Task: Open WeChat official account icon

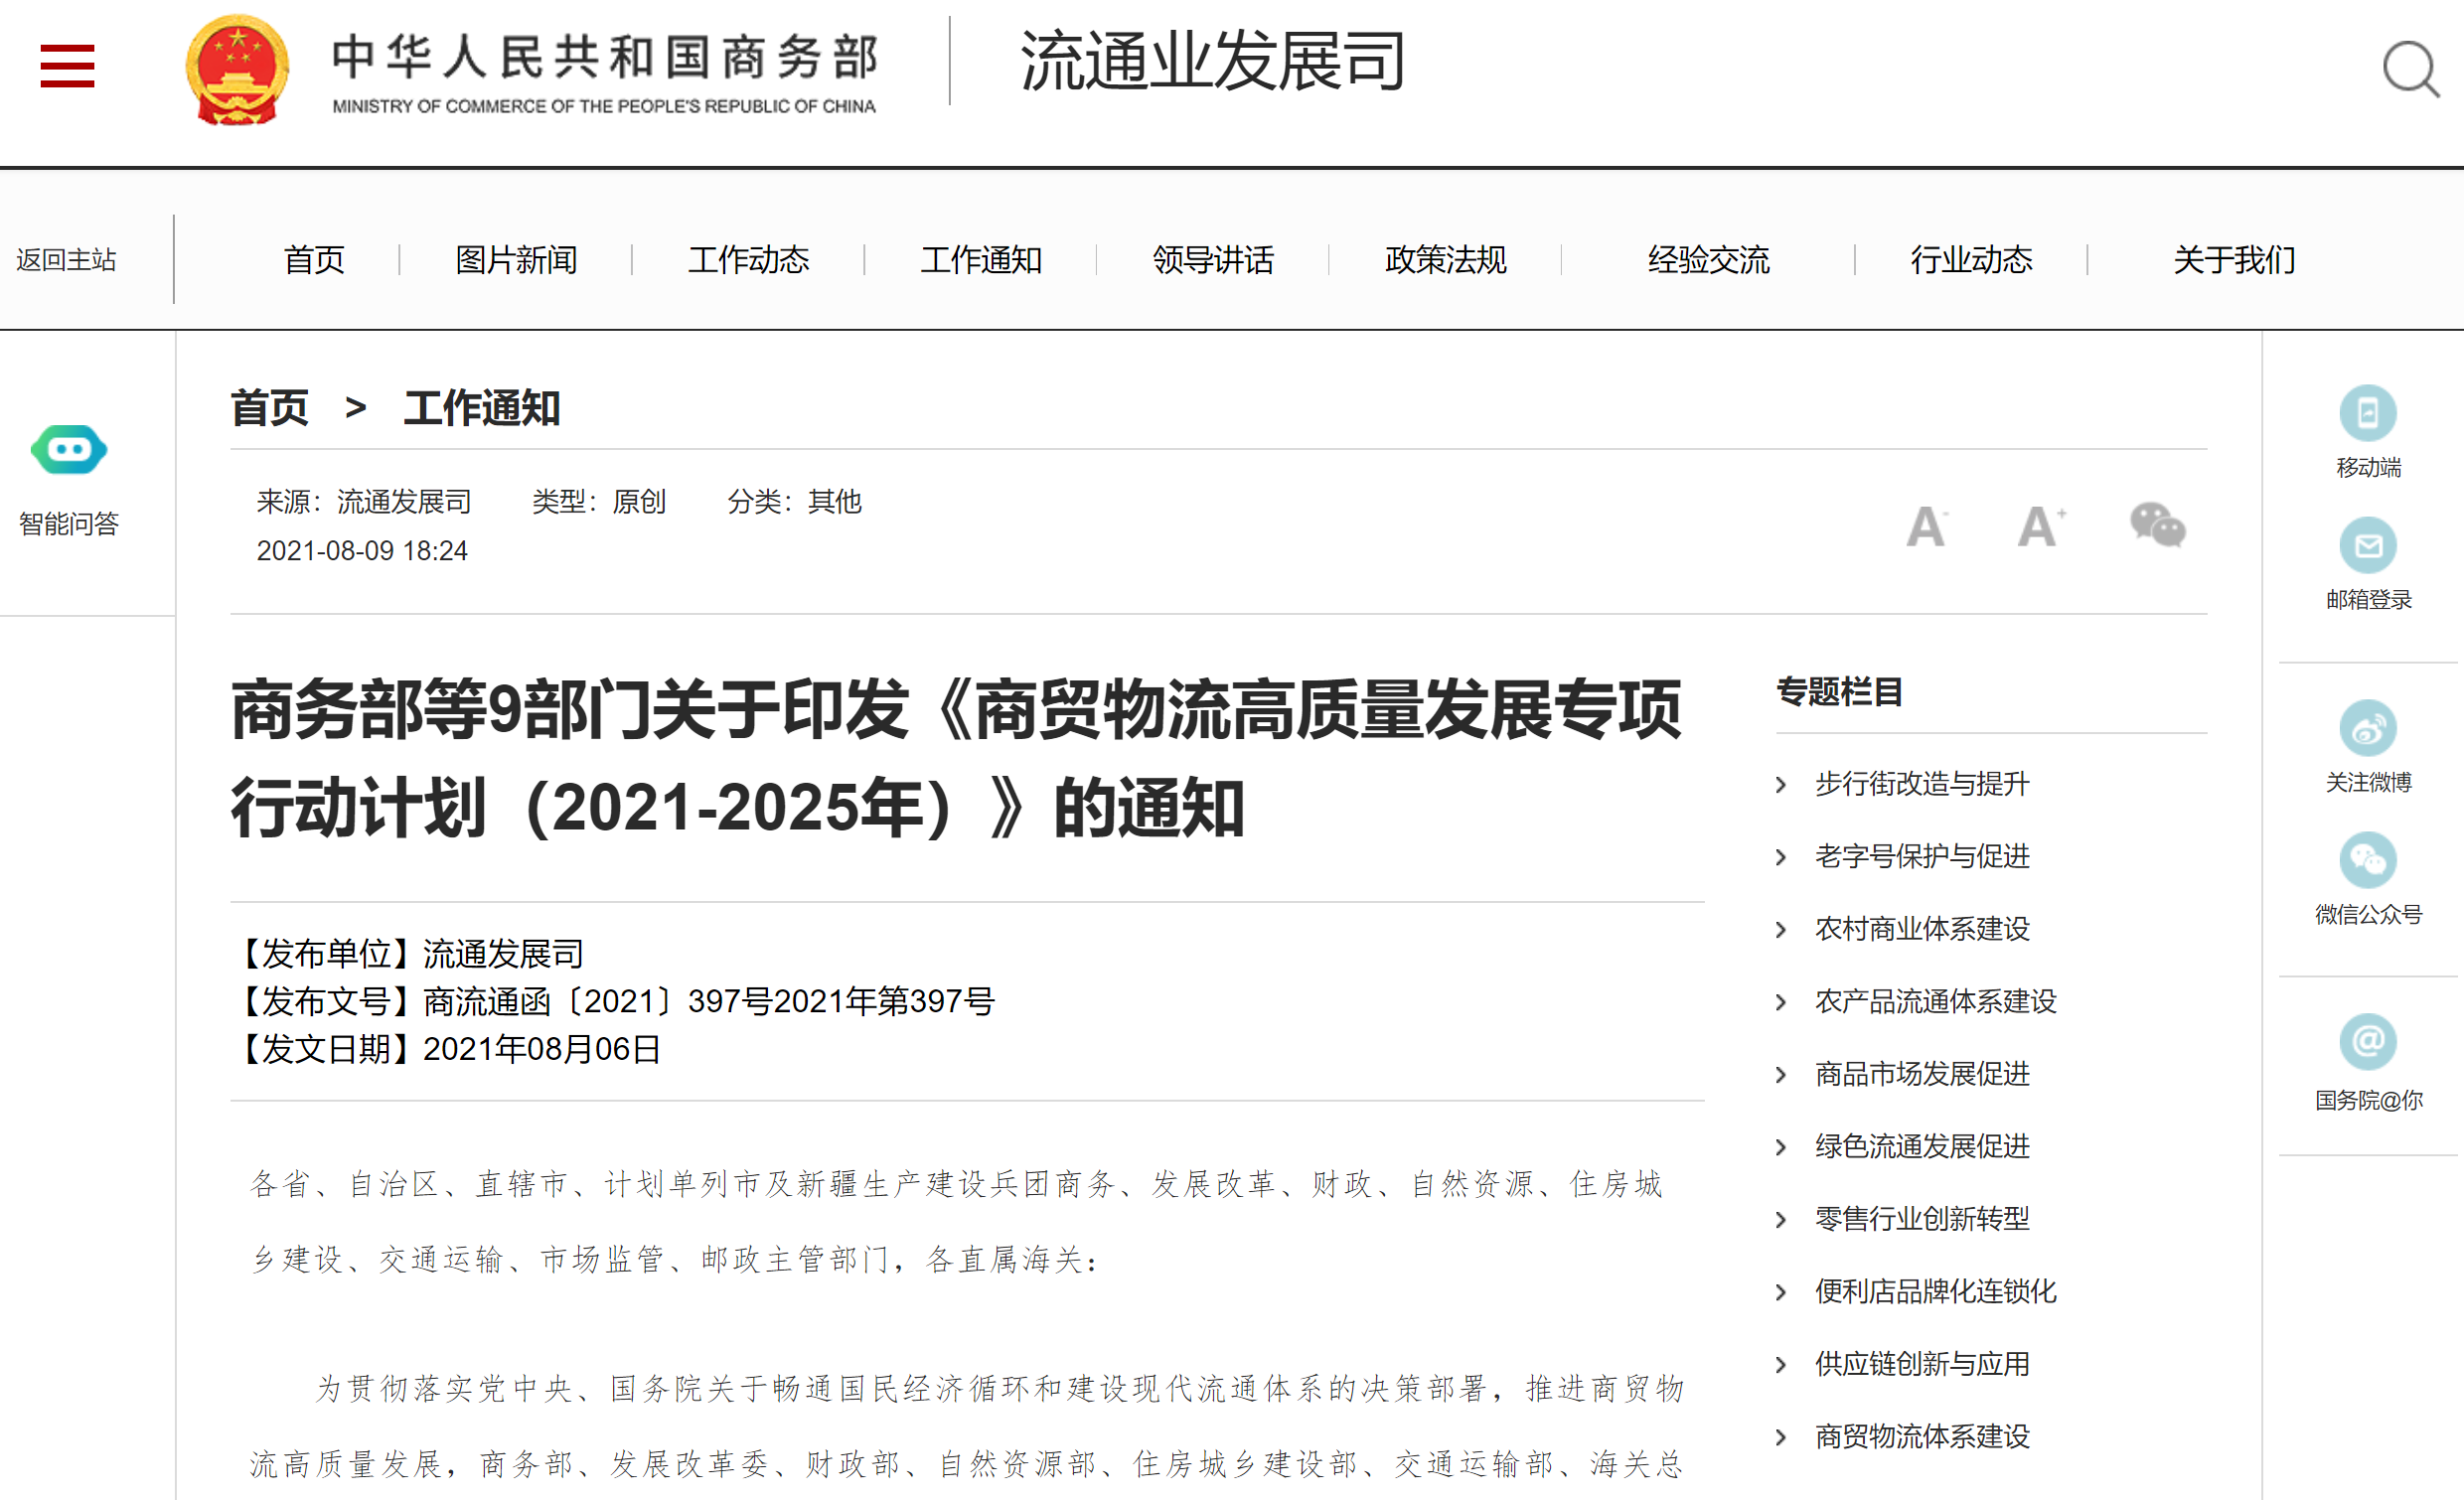Action: pos(2367,860)
